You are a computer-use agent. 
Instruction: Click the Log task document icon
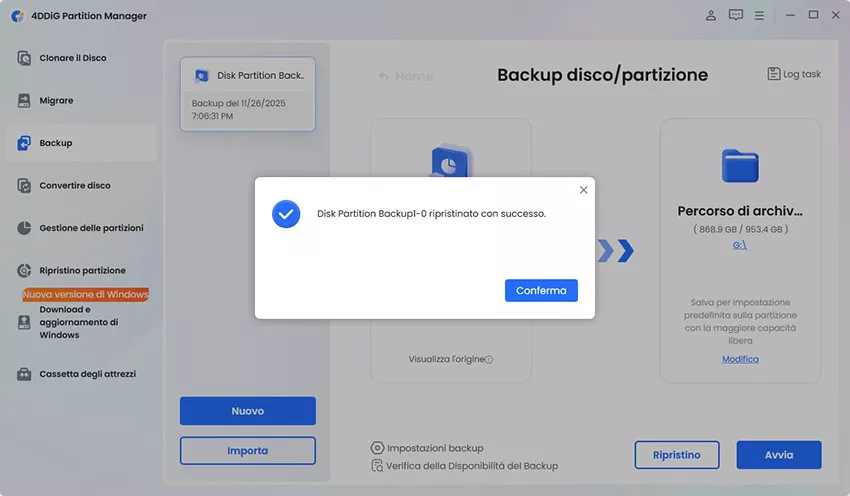click(x=774, y=74)
